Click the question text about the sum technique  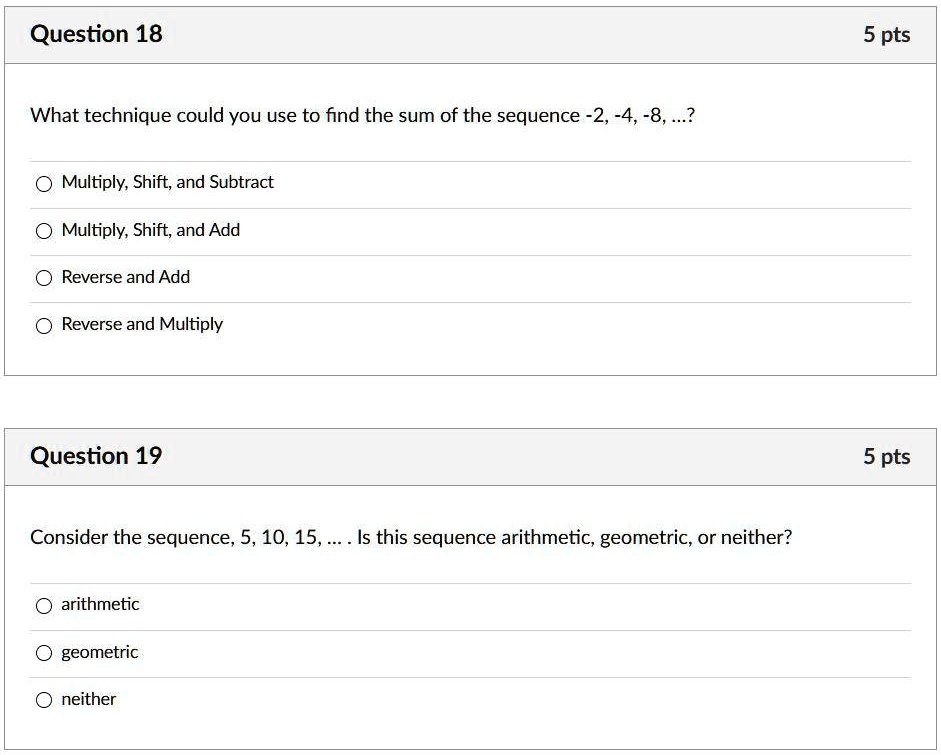point(363,115)
